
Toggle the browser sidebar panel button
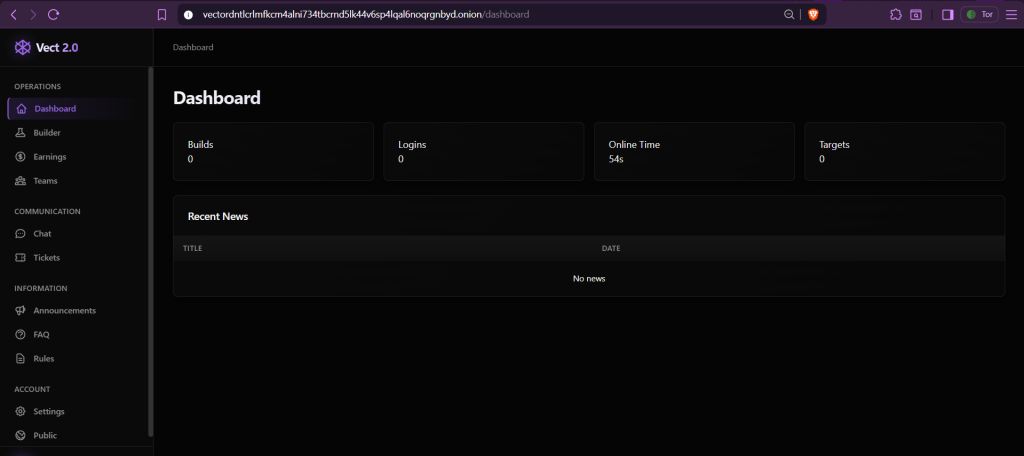(947, 15)
